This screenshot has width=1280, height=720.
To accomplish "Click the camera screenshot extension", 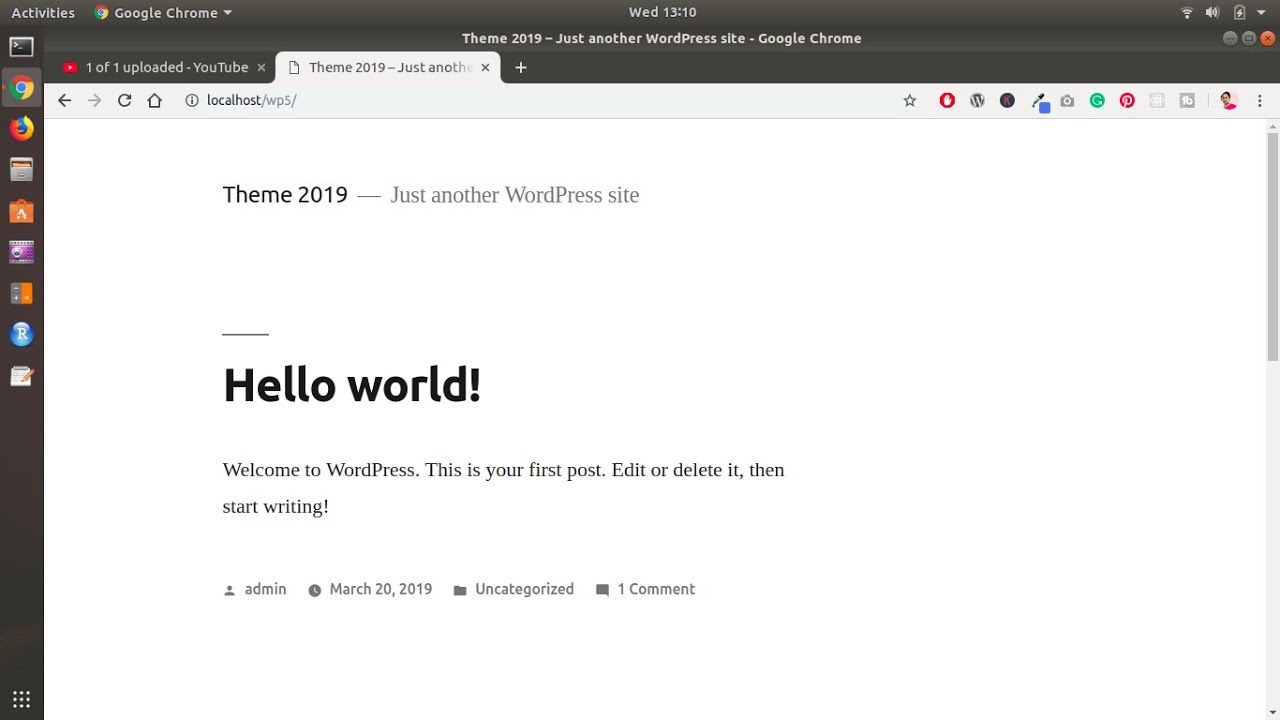I will (1067, 100).
